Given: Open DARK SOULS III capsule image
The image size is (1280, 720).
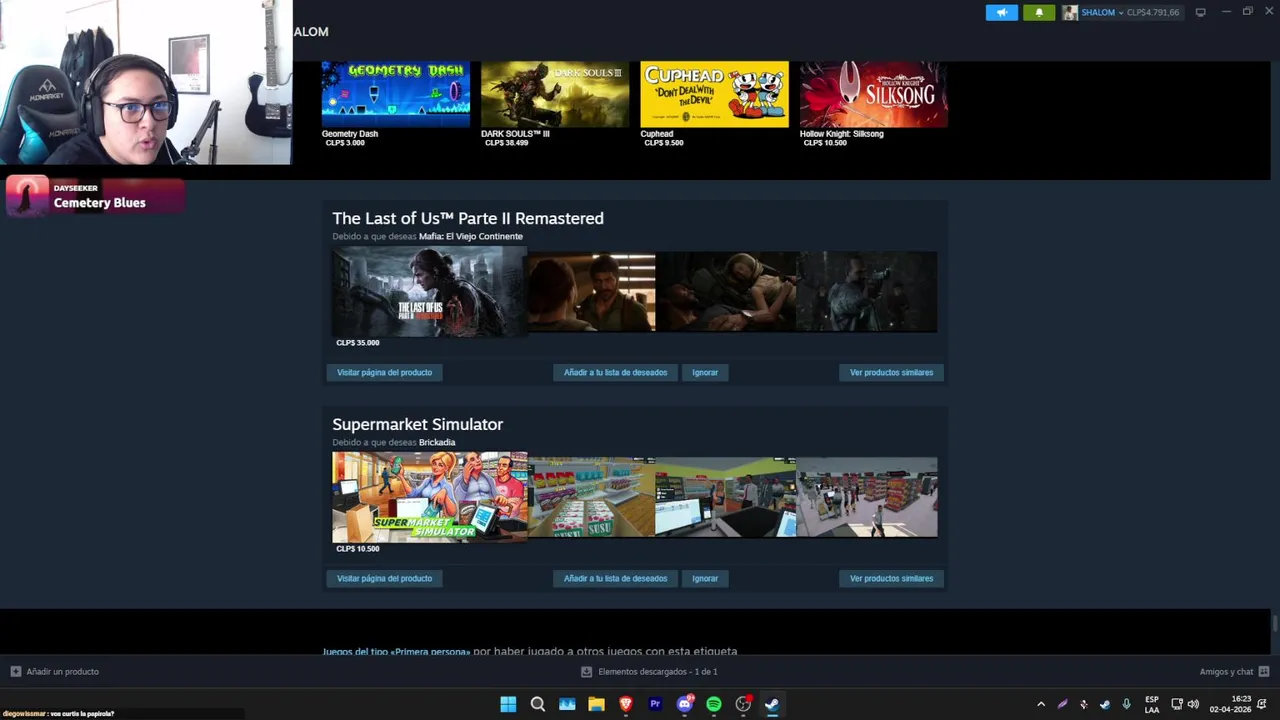Looking at the screenshot, I should (555, 94).
